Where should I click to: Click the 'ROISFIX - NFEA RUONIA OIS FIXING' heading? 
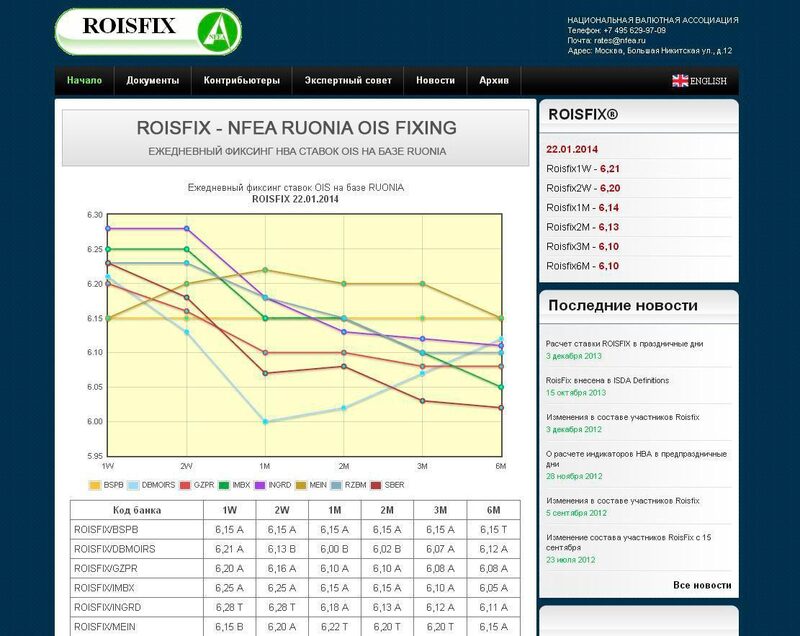[296, 128]
